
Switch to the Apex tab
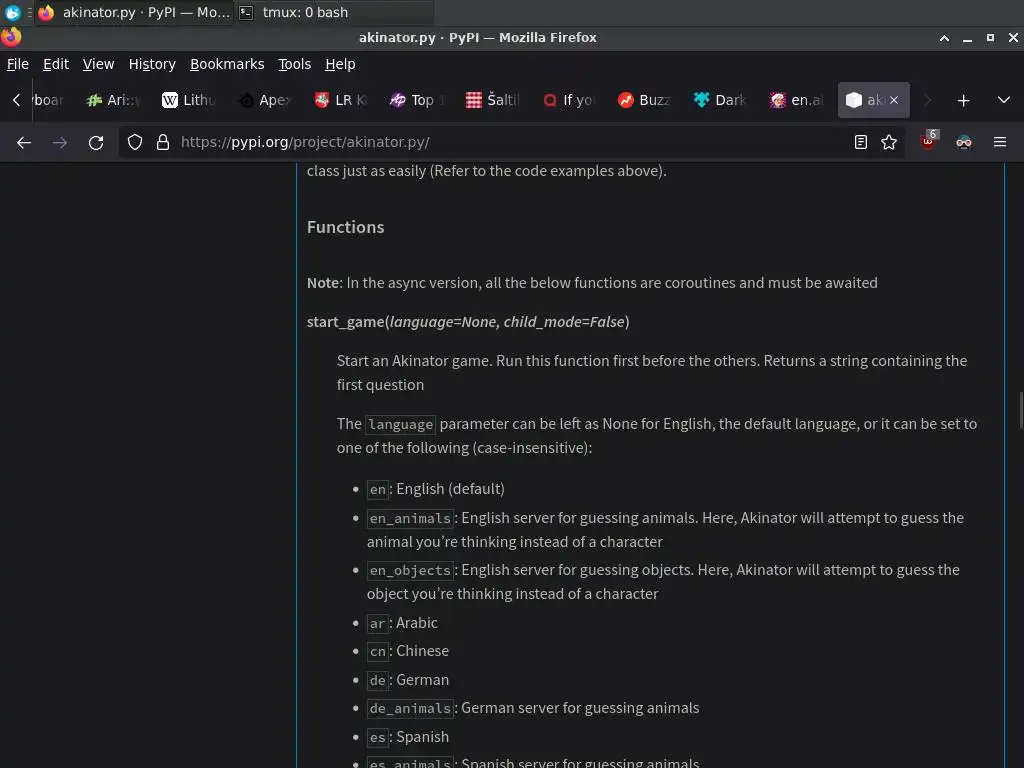pyautogui.click(x=264, y=100)
